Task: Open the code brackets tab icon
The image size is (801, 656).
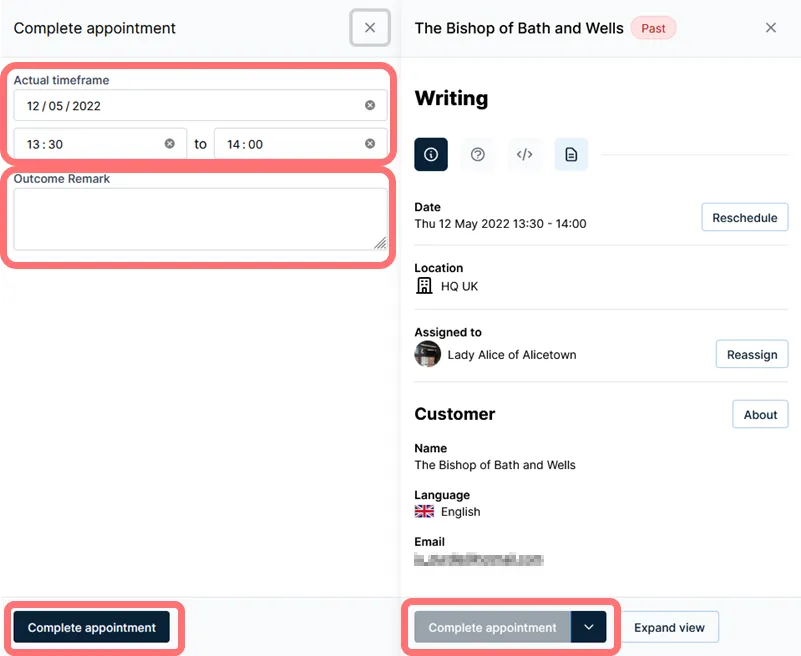Action: [x=525, y=154]
